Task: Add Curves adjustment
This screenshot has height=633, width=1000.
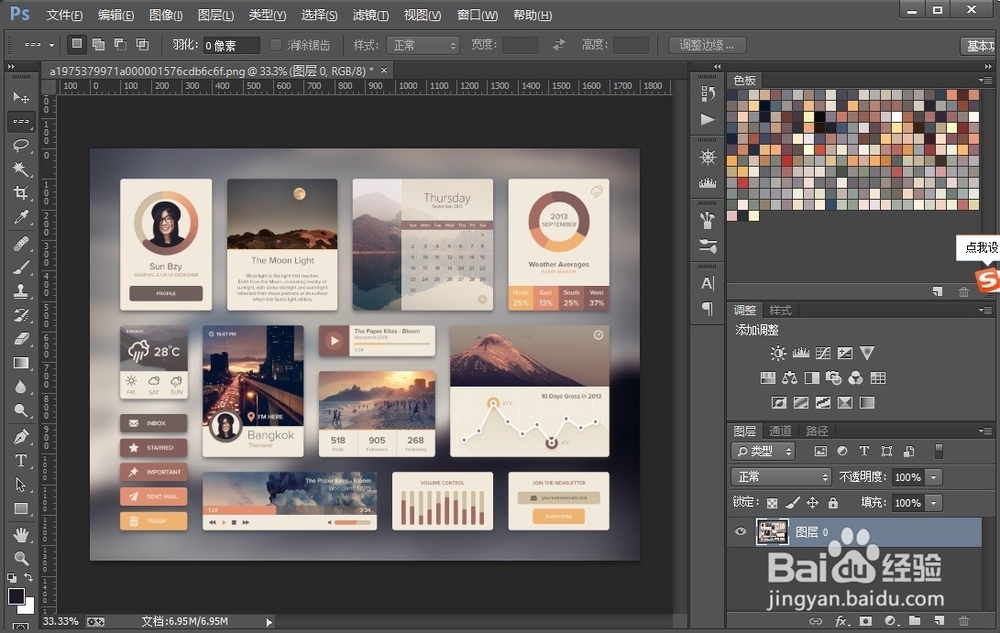Action: pos(823,353)
